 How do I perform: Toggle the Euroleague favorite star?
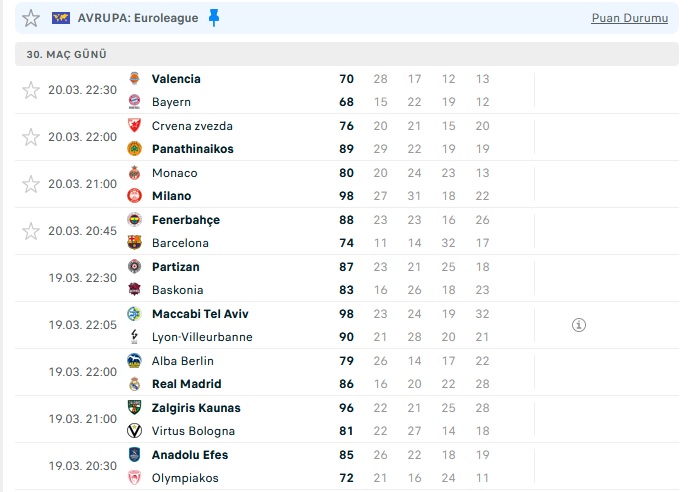tap(31, 18)
